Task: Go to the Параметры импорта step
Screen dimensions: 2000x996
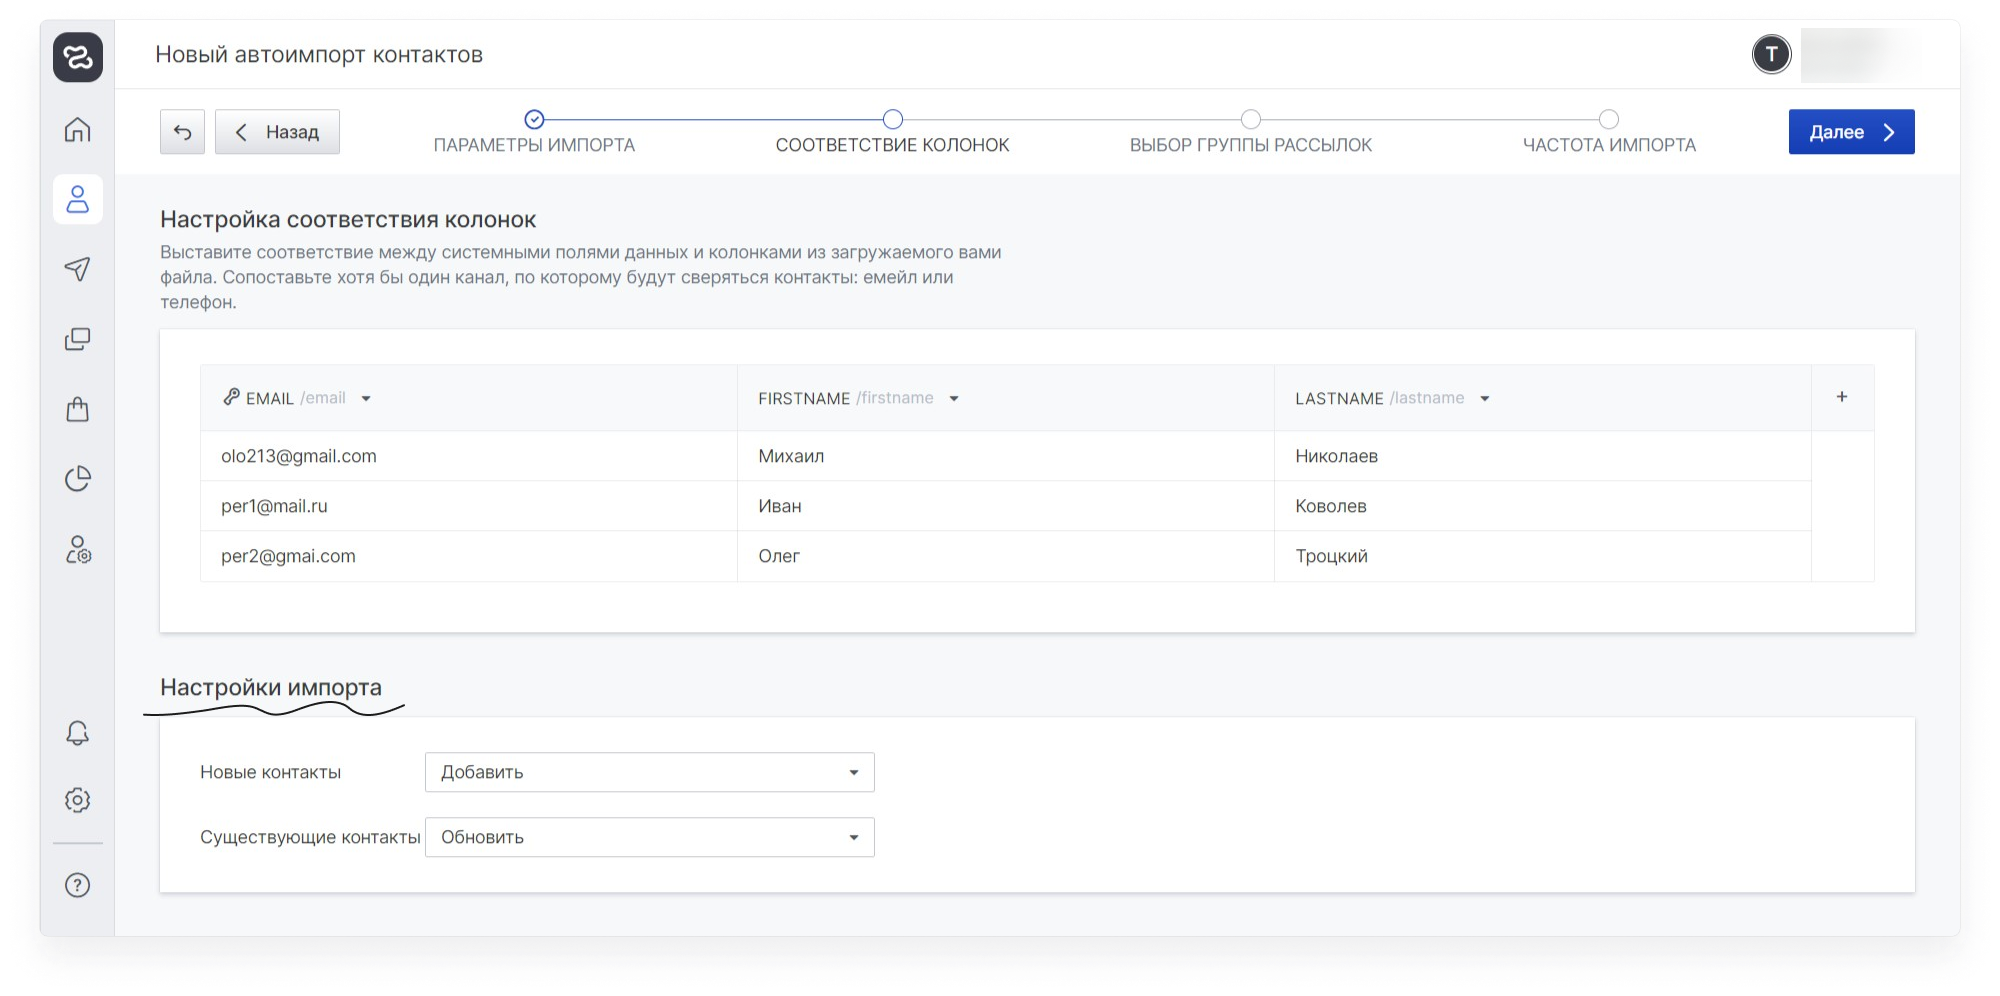Action: click(x=534, y=133)
